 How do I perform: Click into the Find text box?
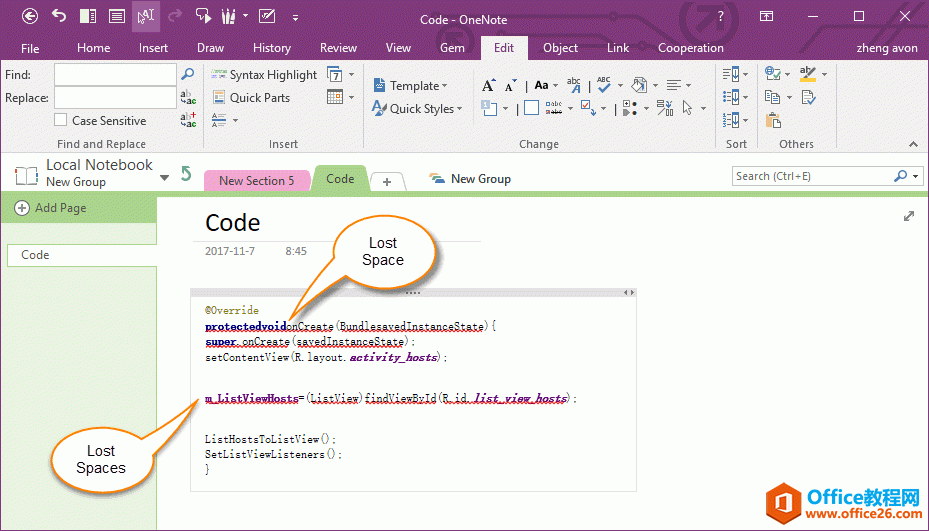click(x=115, y=75)
